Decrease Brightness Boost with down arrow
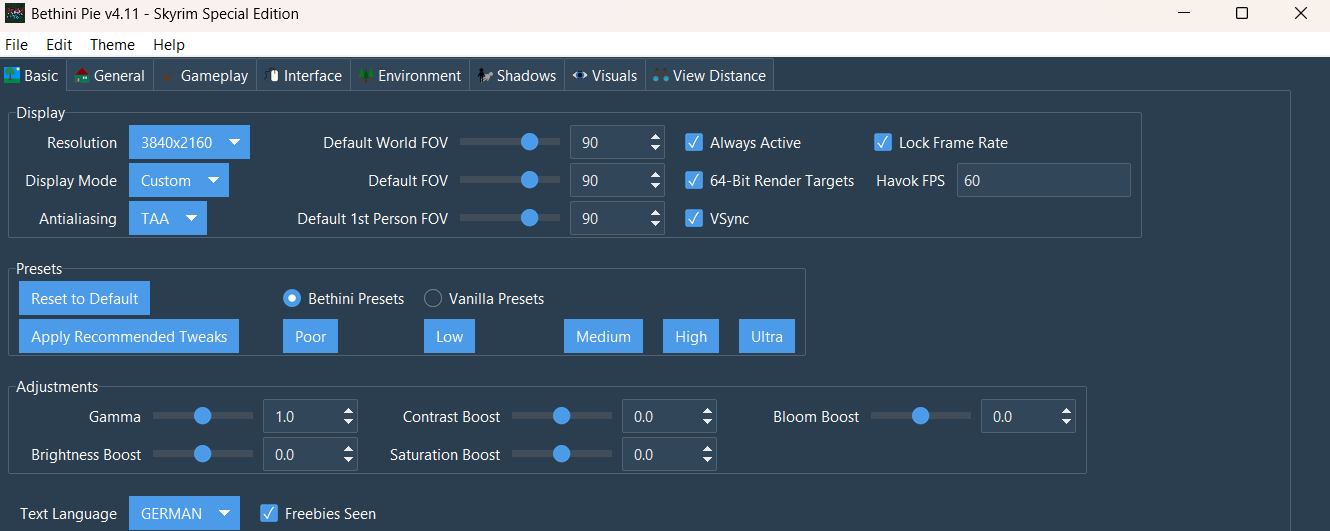 click(x=349, y=461)
